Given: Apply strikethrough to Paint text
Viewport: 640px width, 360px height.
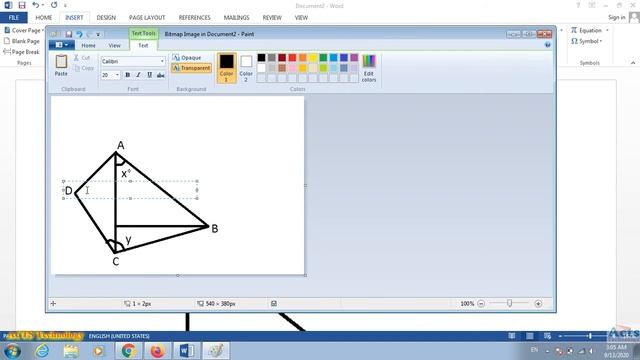Looking at the screenshot, I should point(160,75).
